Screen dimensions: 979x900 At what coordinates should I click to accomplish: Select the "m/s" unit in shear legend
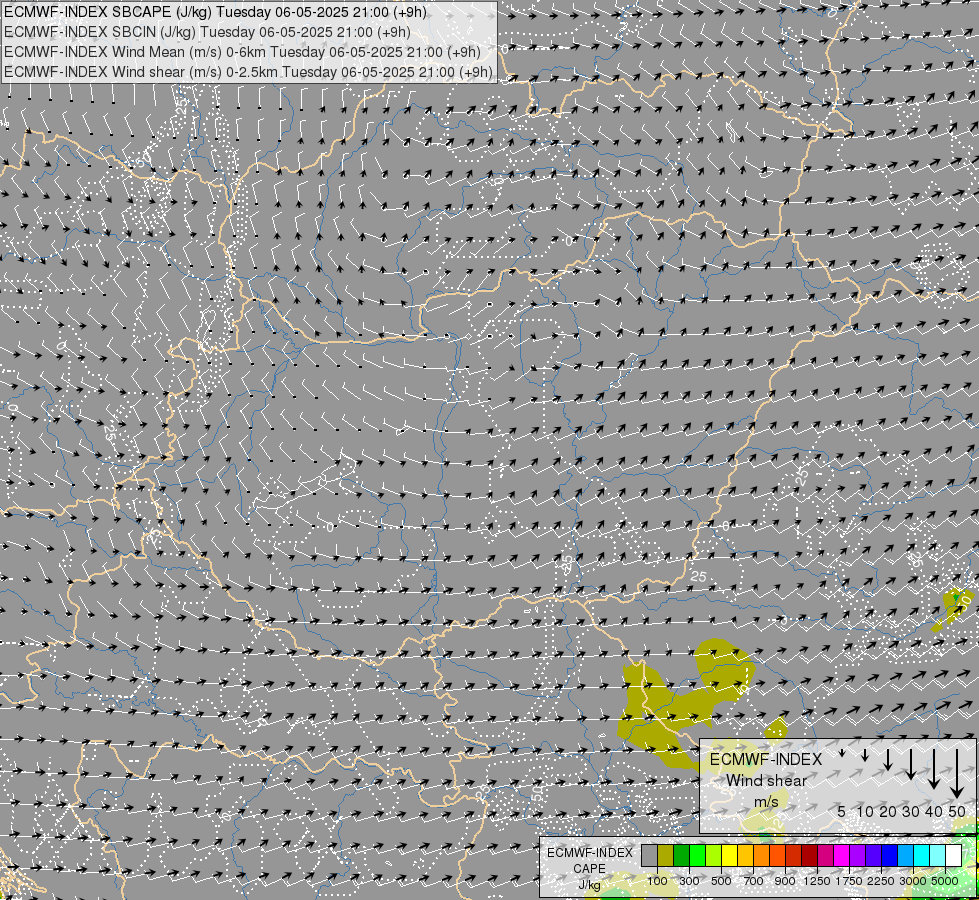[766, 802]
